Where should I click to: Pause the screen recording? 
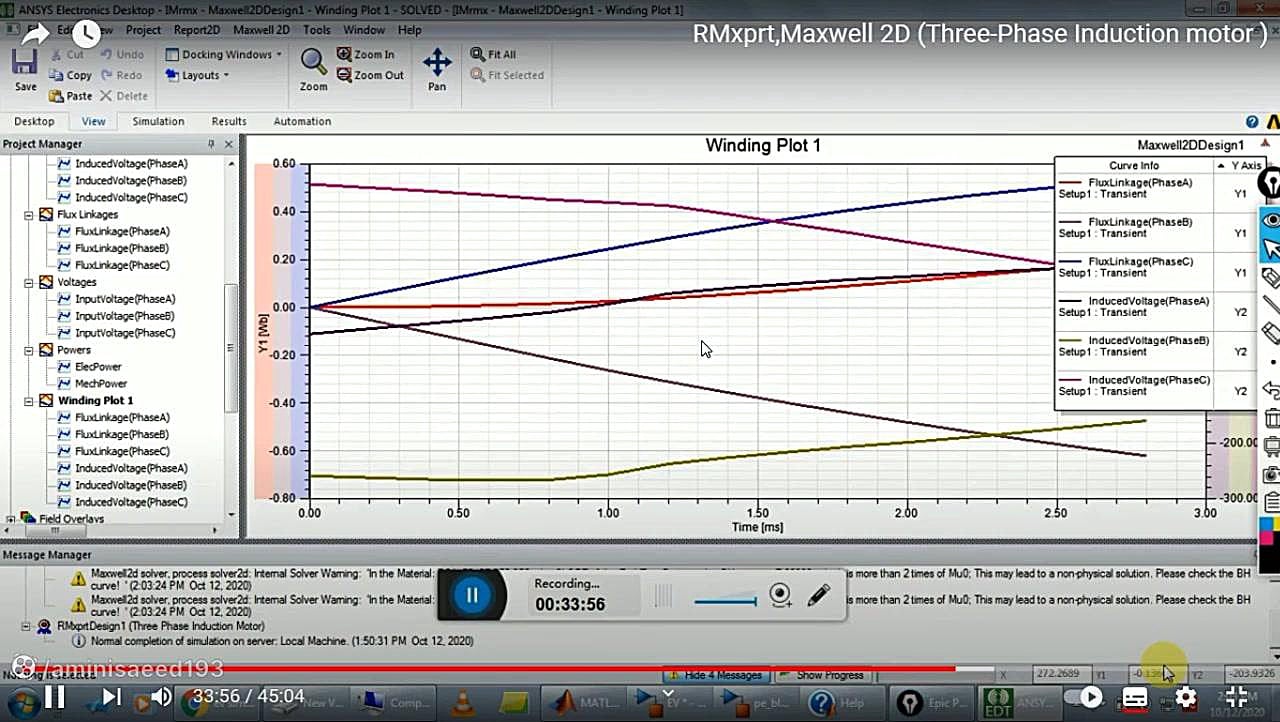click(x=472, y=596)
